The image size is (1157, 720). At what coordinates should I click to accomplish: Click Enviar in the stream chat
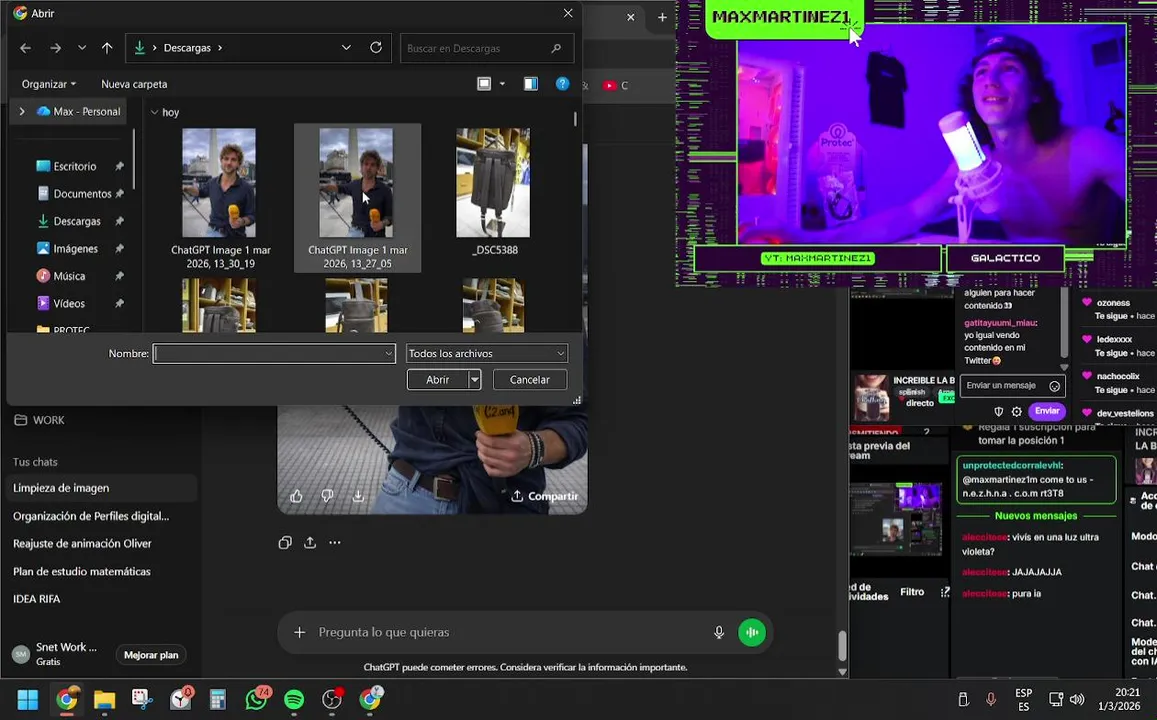click(1046, 411)
